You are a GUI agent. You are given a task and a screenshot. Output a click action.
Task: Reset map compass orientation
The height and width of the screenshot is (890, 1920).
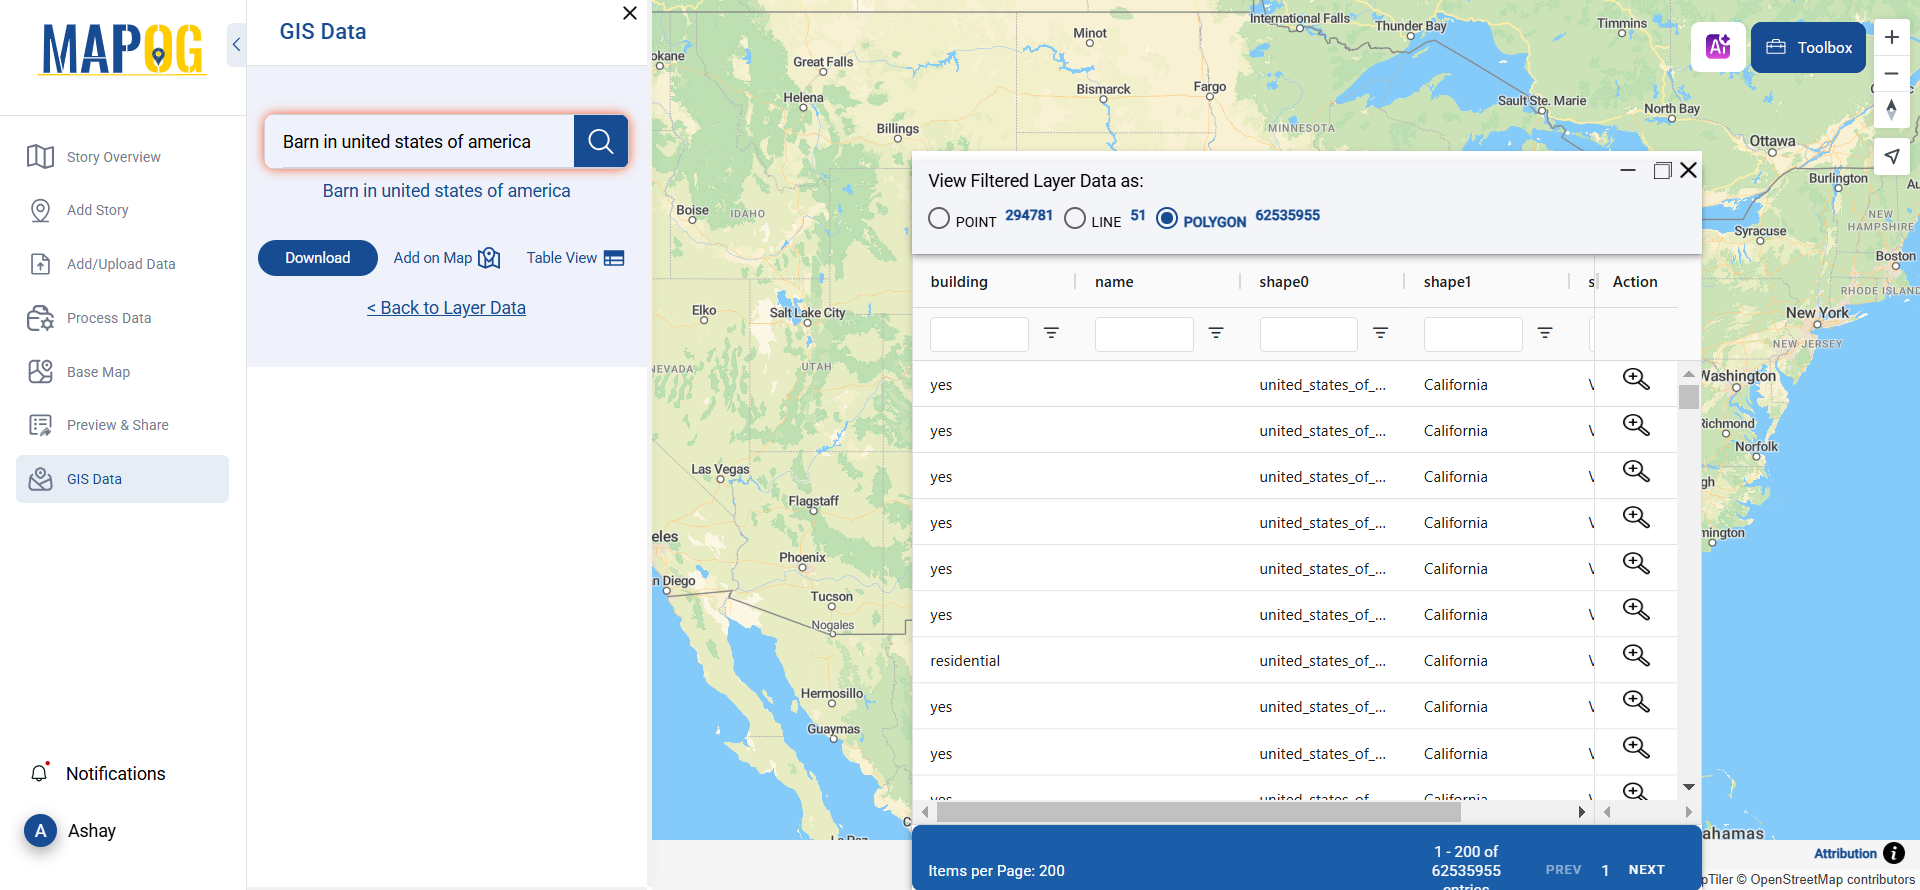tap(1891, 109)
